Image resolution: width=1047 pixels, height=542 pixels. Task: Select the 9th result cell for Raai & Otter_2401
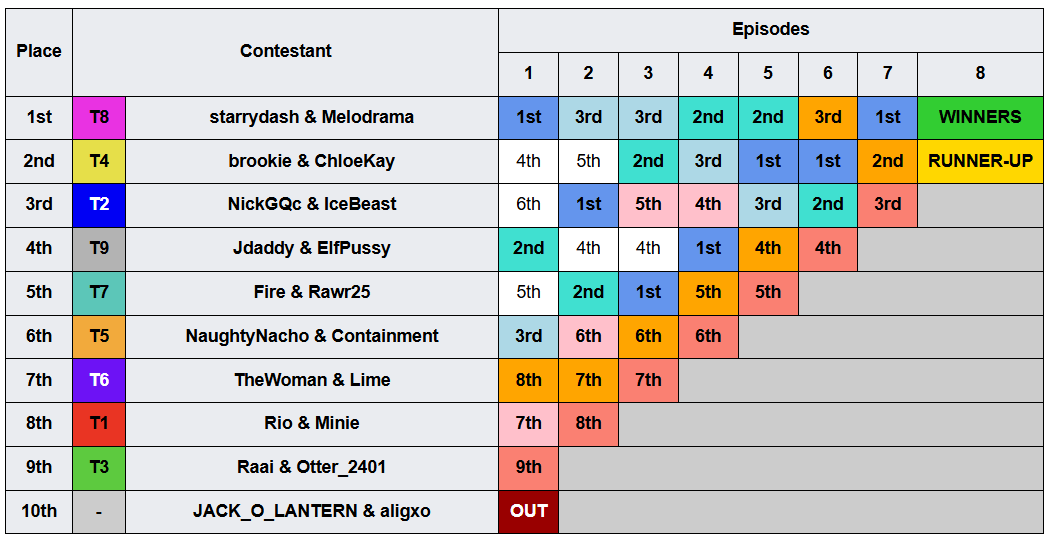tap(528, 467)
